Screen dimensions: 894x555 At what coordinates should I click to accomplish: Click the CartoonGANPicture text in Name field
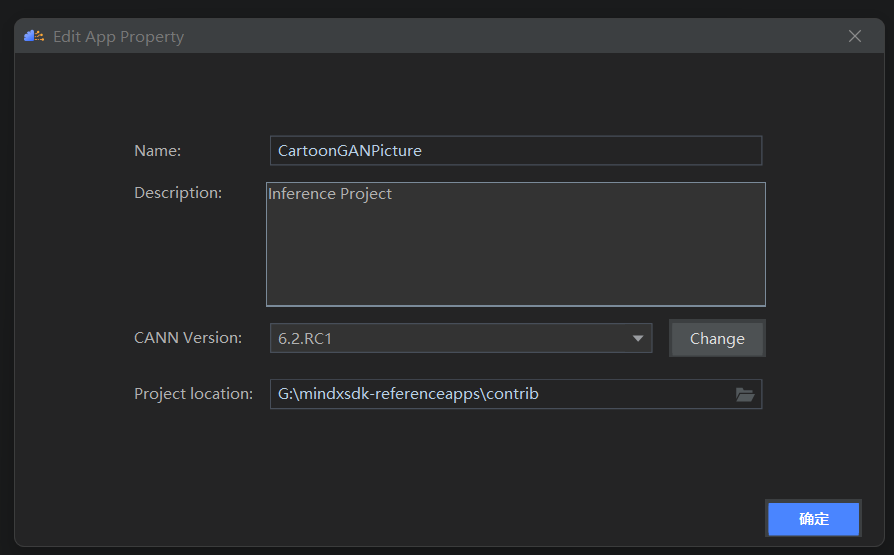[350, 151]
